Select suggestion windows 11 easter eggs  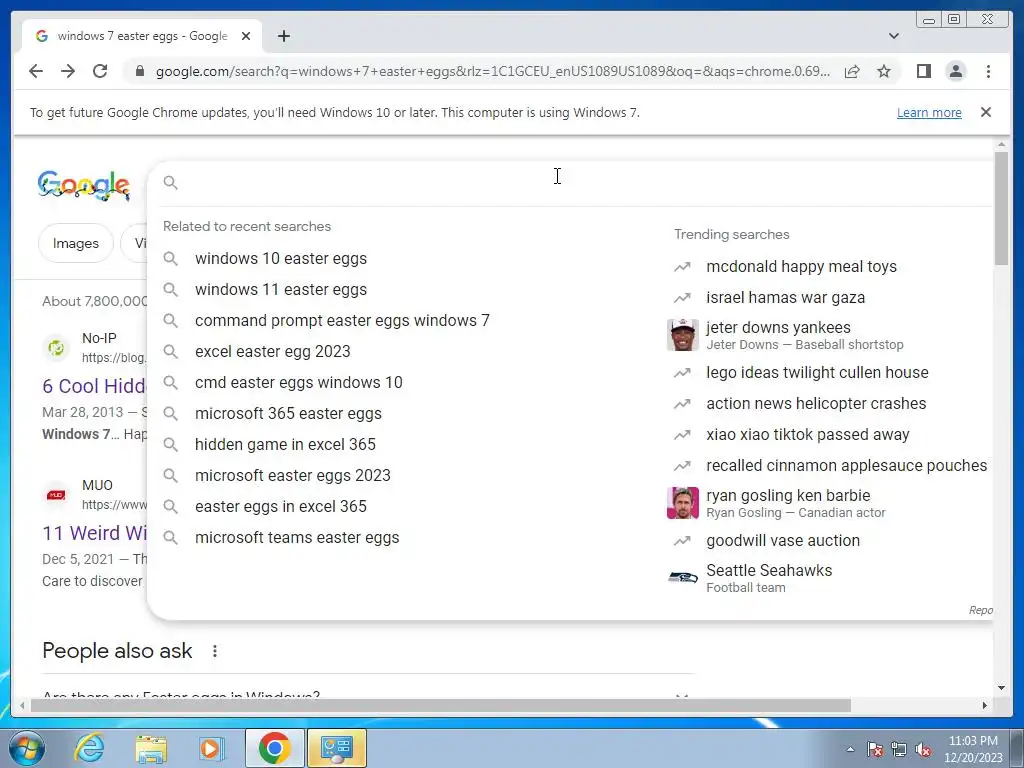coord(281,289)
